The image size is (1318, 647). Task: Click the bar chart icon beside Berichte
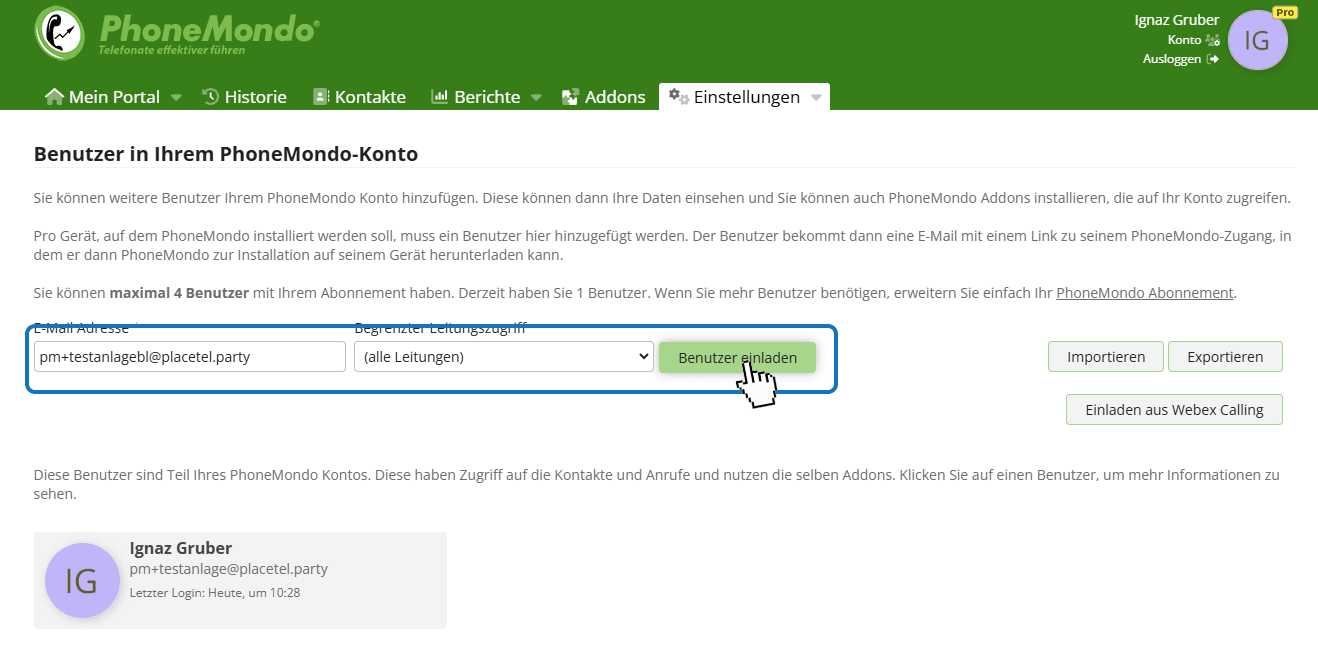[439, 97]
